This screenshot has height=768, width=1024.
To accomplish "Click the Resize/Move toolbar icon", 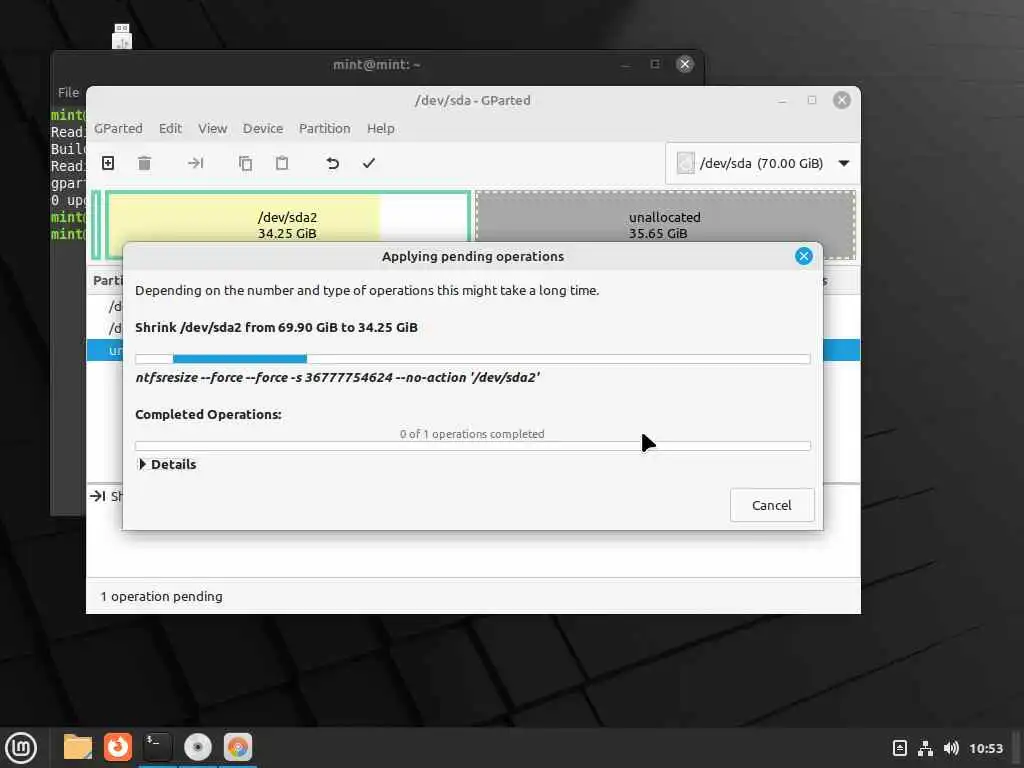I will [x=195, y=163].
